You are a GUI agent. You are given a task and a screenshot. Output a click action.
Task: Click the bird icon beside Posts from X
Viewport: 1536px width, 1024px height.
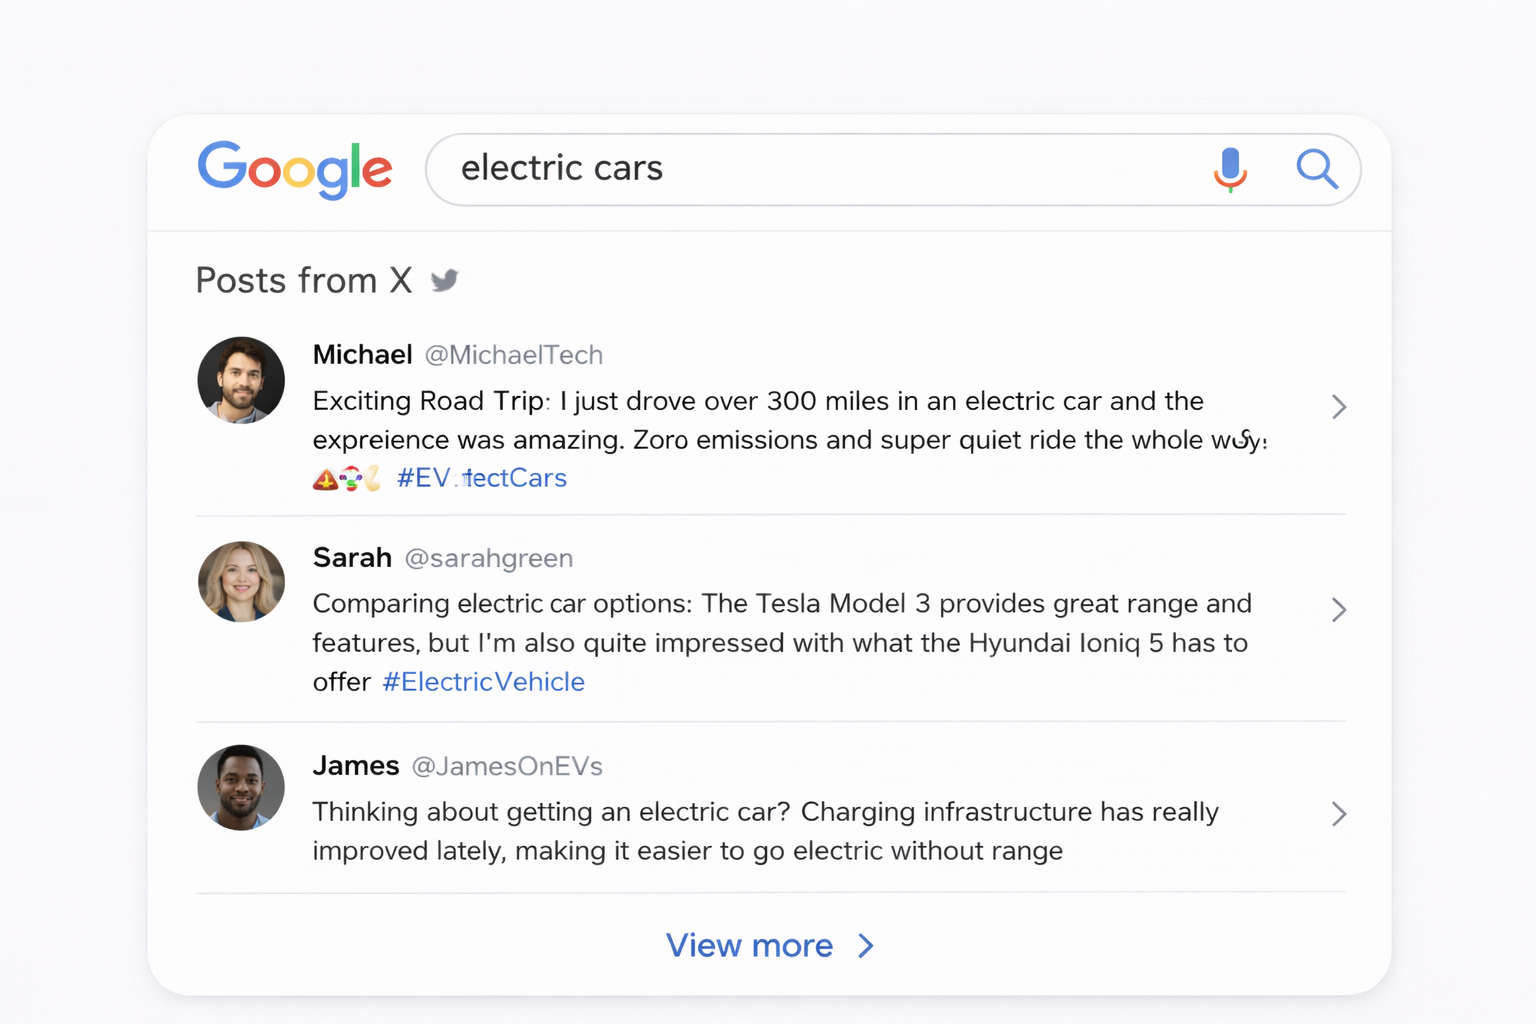[445, 281]
